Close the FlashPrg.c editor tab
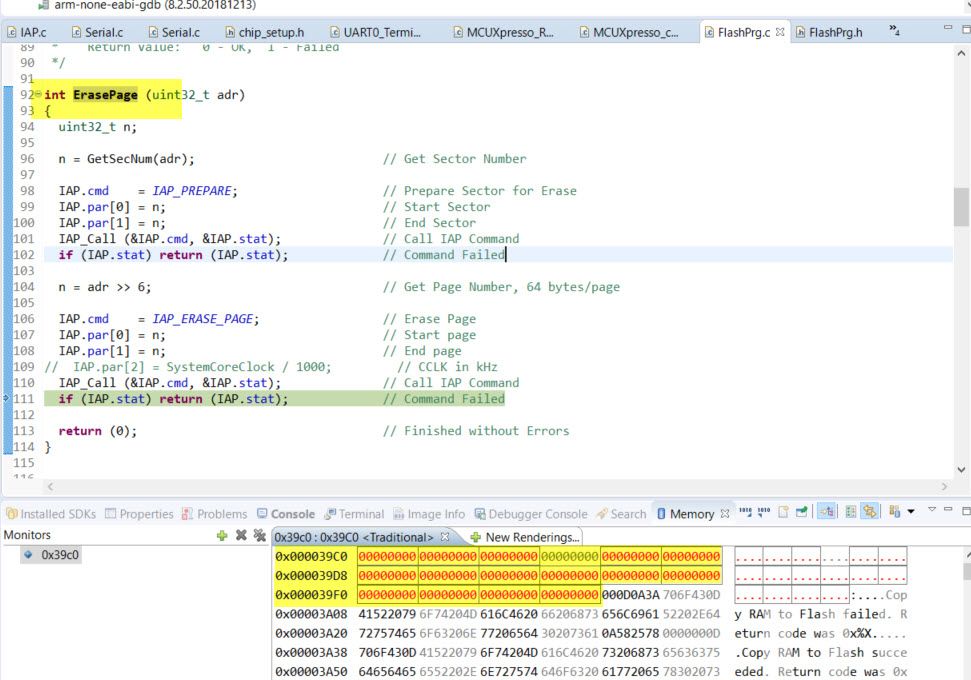Screen dimensions: 971x680 781,32
